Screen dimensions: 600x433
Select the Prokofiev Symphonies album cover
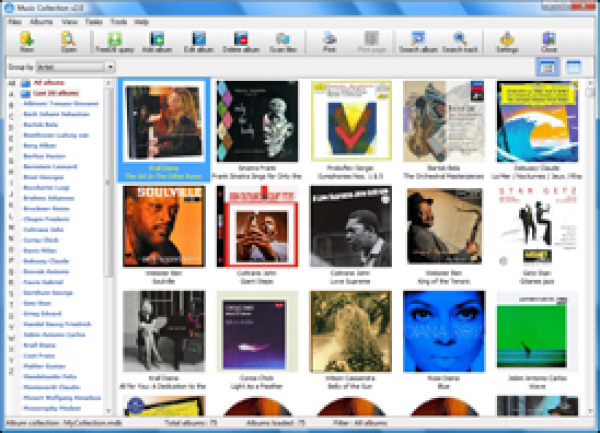tap(351, 121)
